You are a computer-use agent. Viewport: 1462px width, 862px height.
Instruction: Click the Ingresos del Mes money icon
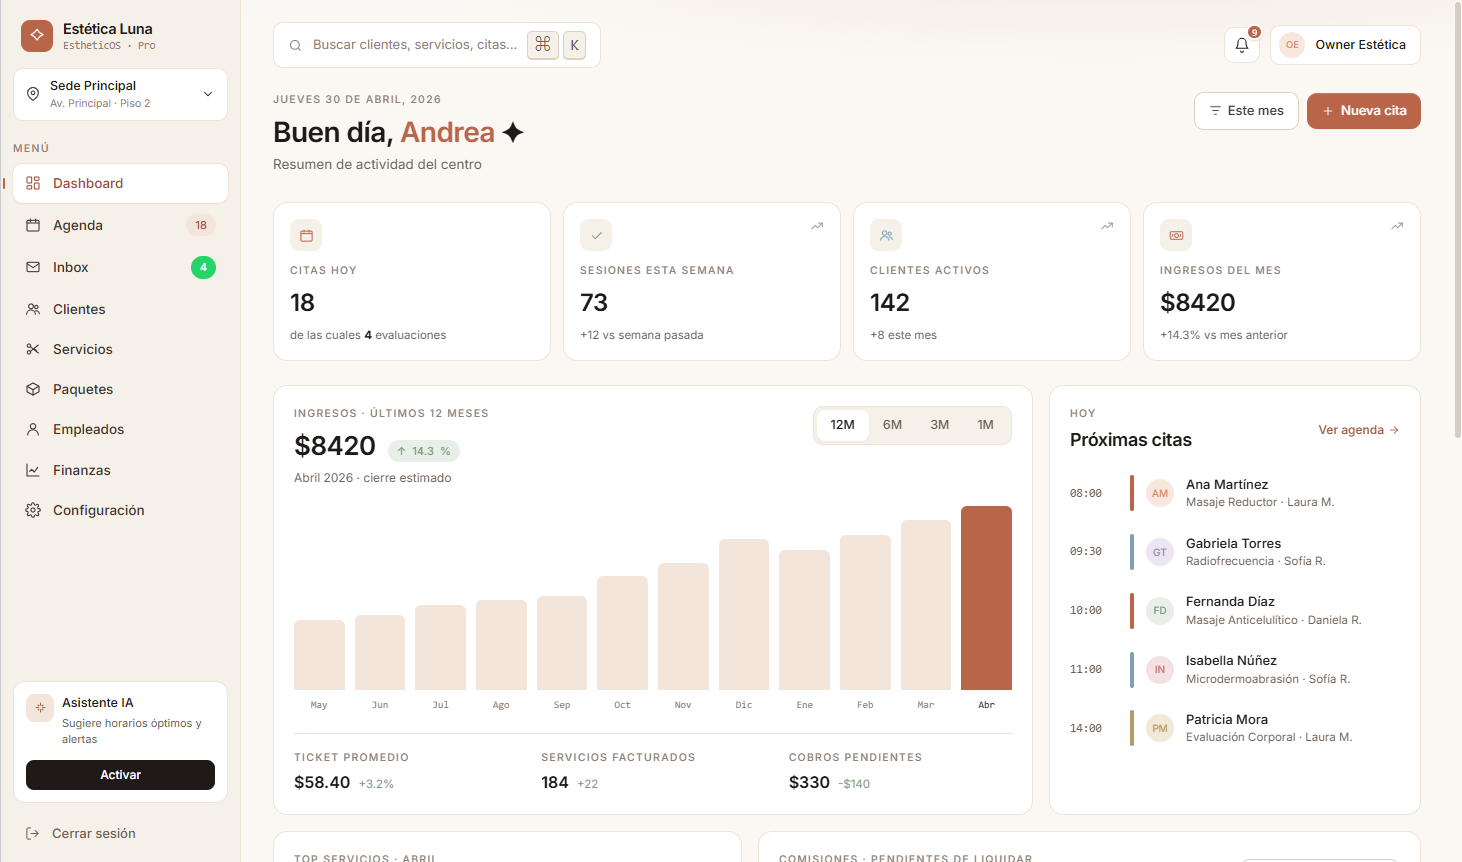point(1176,235)
